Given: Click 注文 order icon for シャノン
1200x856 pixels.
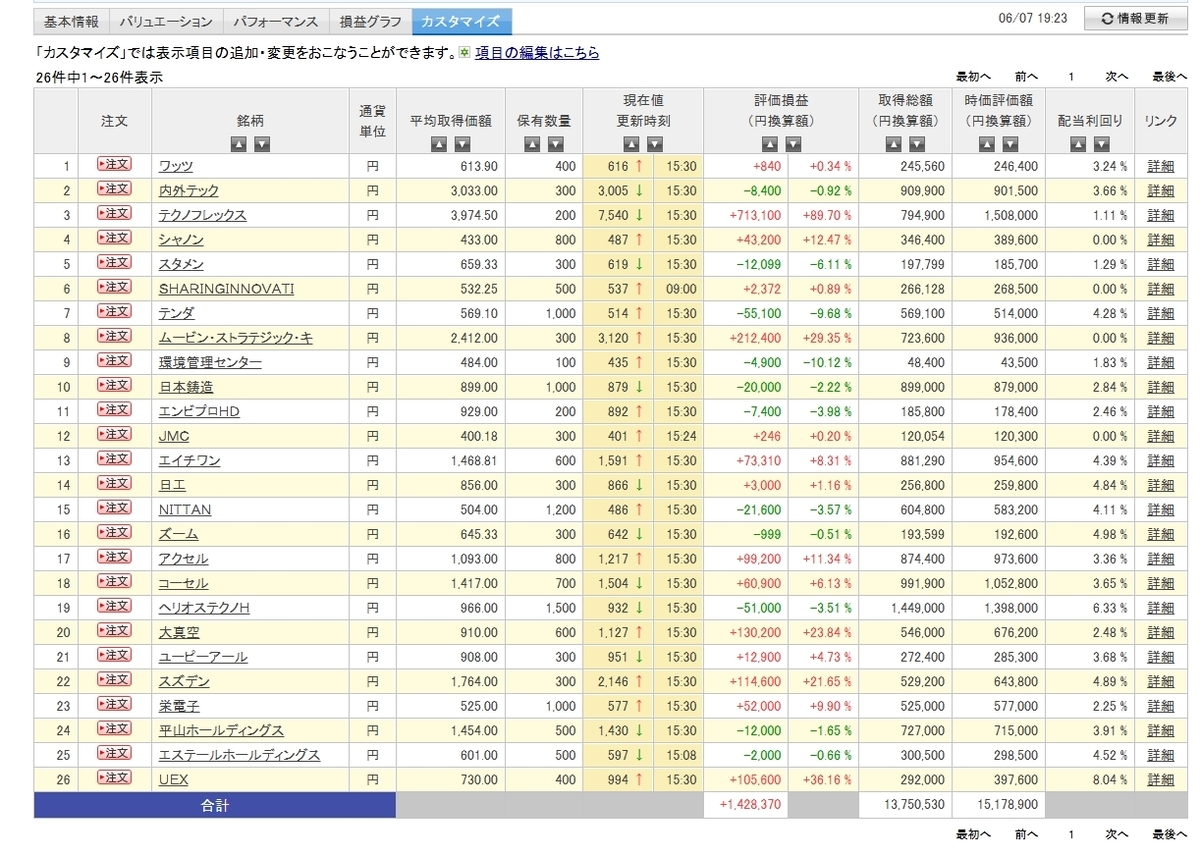Looking at the screenshot, I should click(114, 238).
